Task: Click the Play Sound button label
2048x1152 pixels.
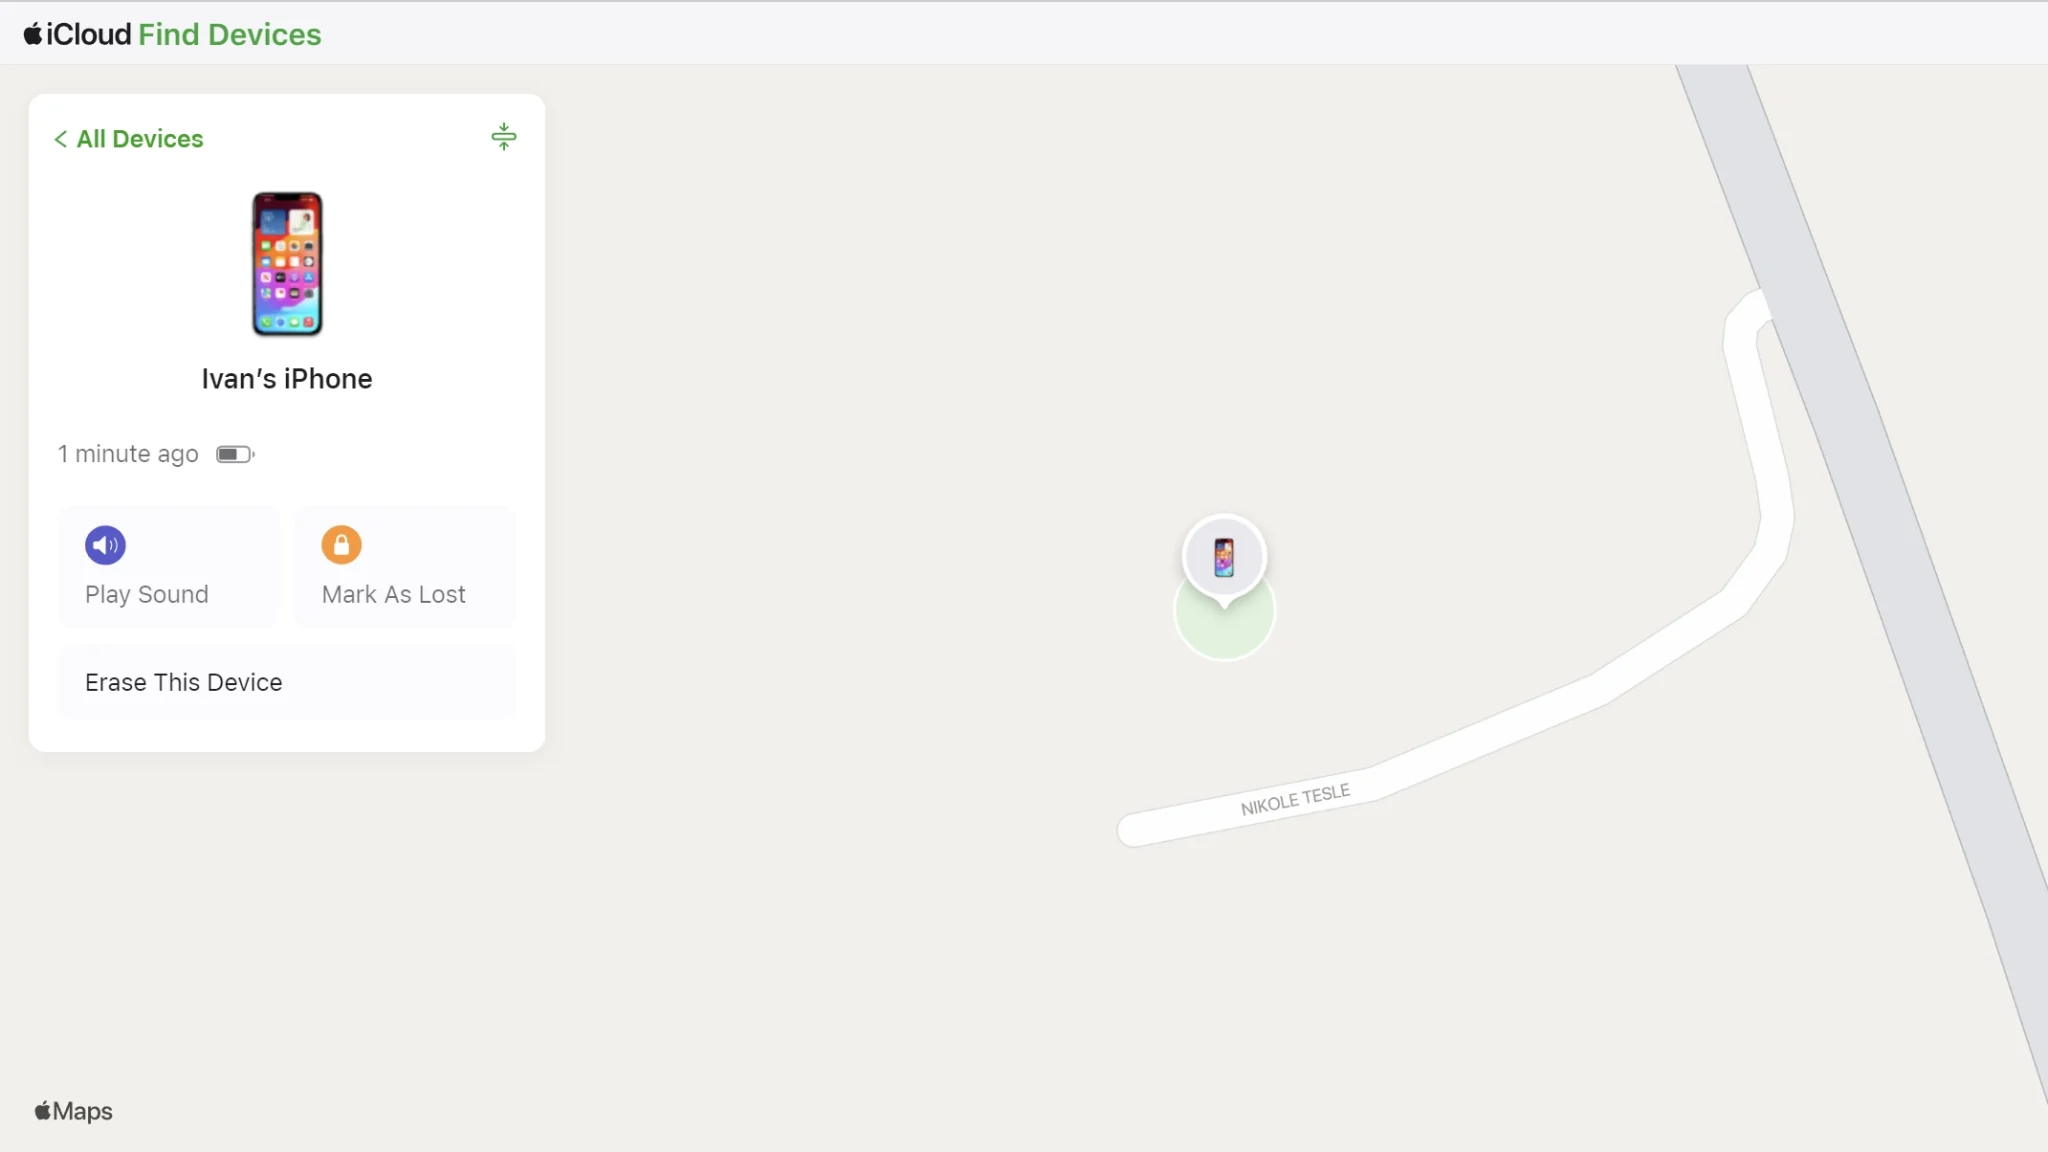Action: [x=147, y=594]
